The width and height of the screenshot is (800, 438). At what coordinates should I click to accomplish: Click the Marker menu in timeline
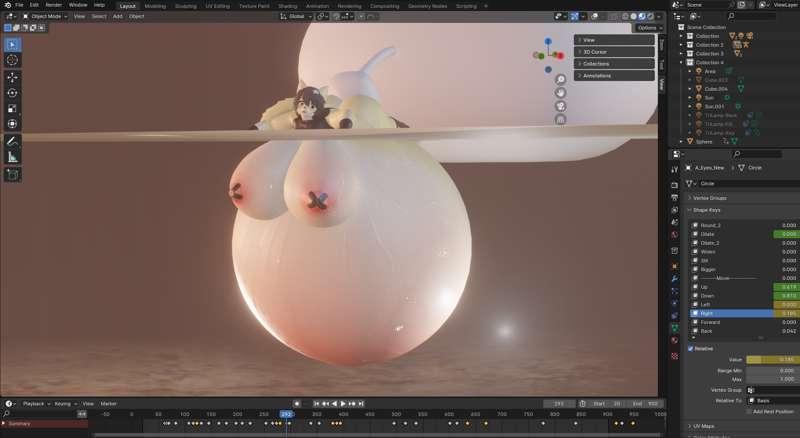click(x=108, y=403)
